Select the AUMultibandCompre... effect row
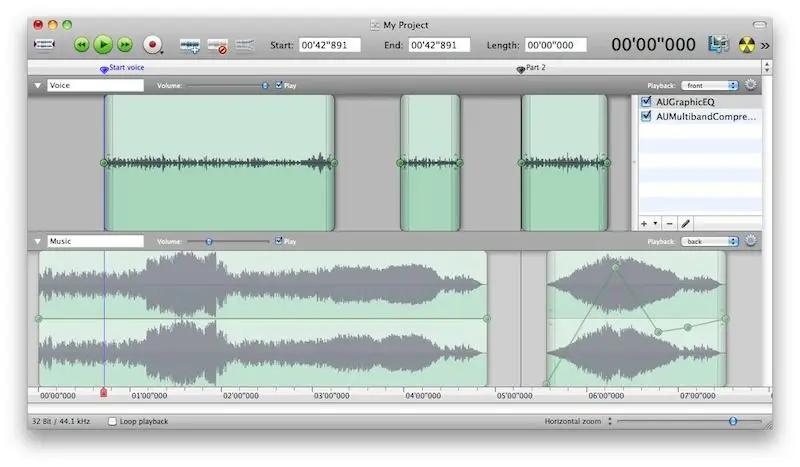800x467 pixels. [x=701, y=116]
